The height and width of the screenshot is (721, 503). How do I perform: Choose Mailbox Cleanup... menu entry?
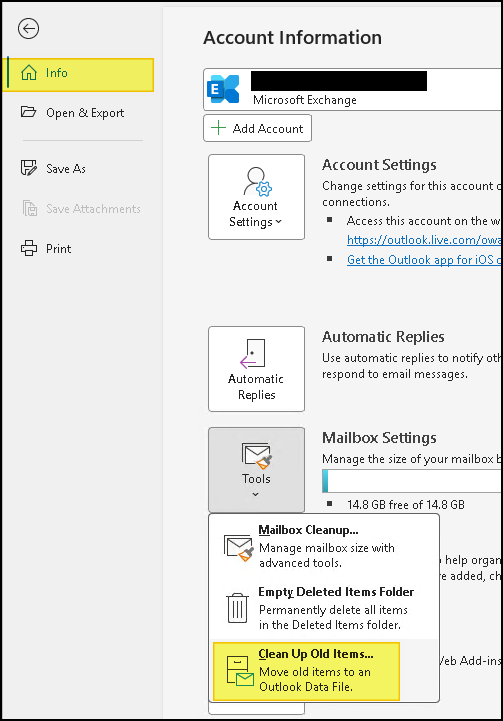[x=324, y=546]
